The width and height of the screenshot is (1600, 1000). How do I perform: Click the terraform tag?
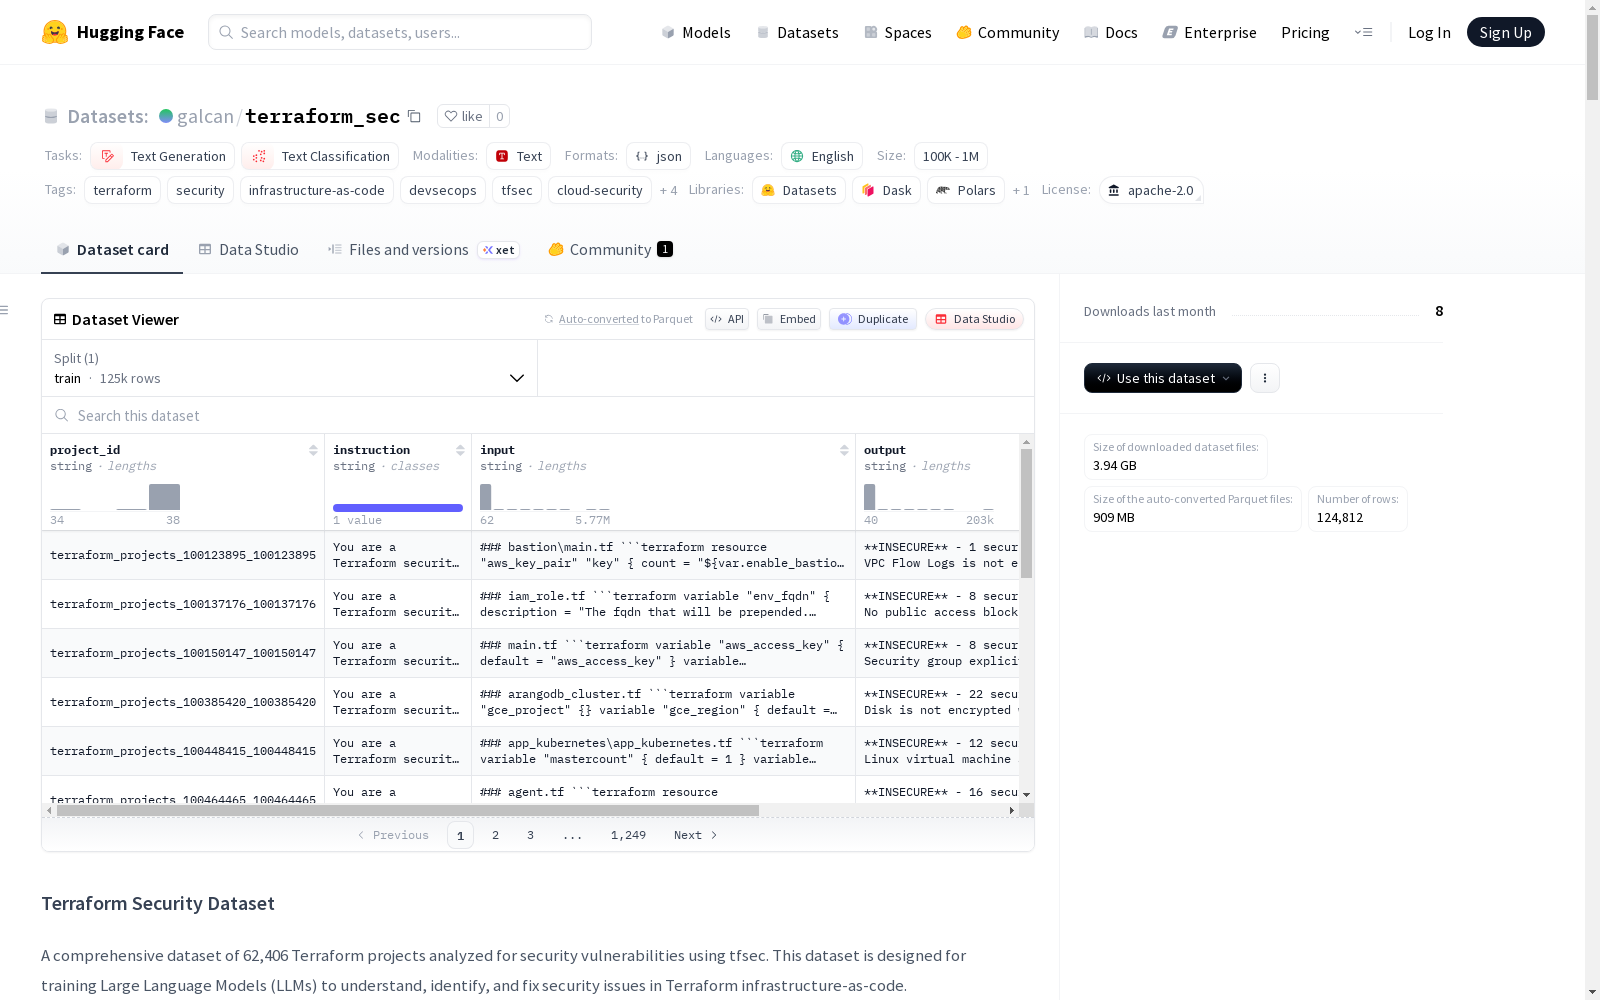click(x=122, y=190)
